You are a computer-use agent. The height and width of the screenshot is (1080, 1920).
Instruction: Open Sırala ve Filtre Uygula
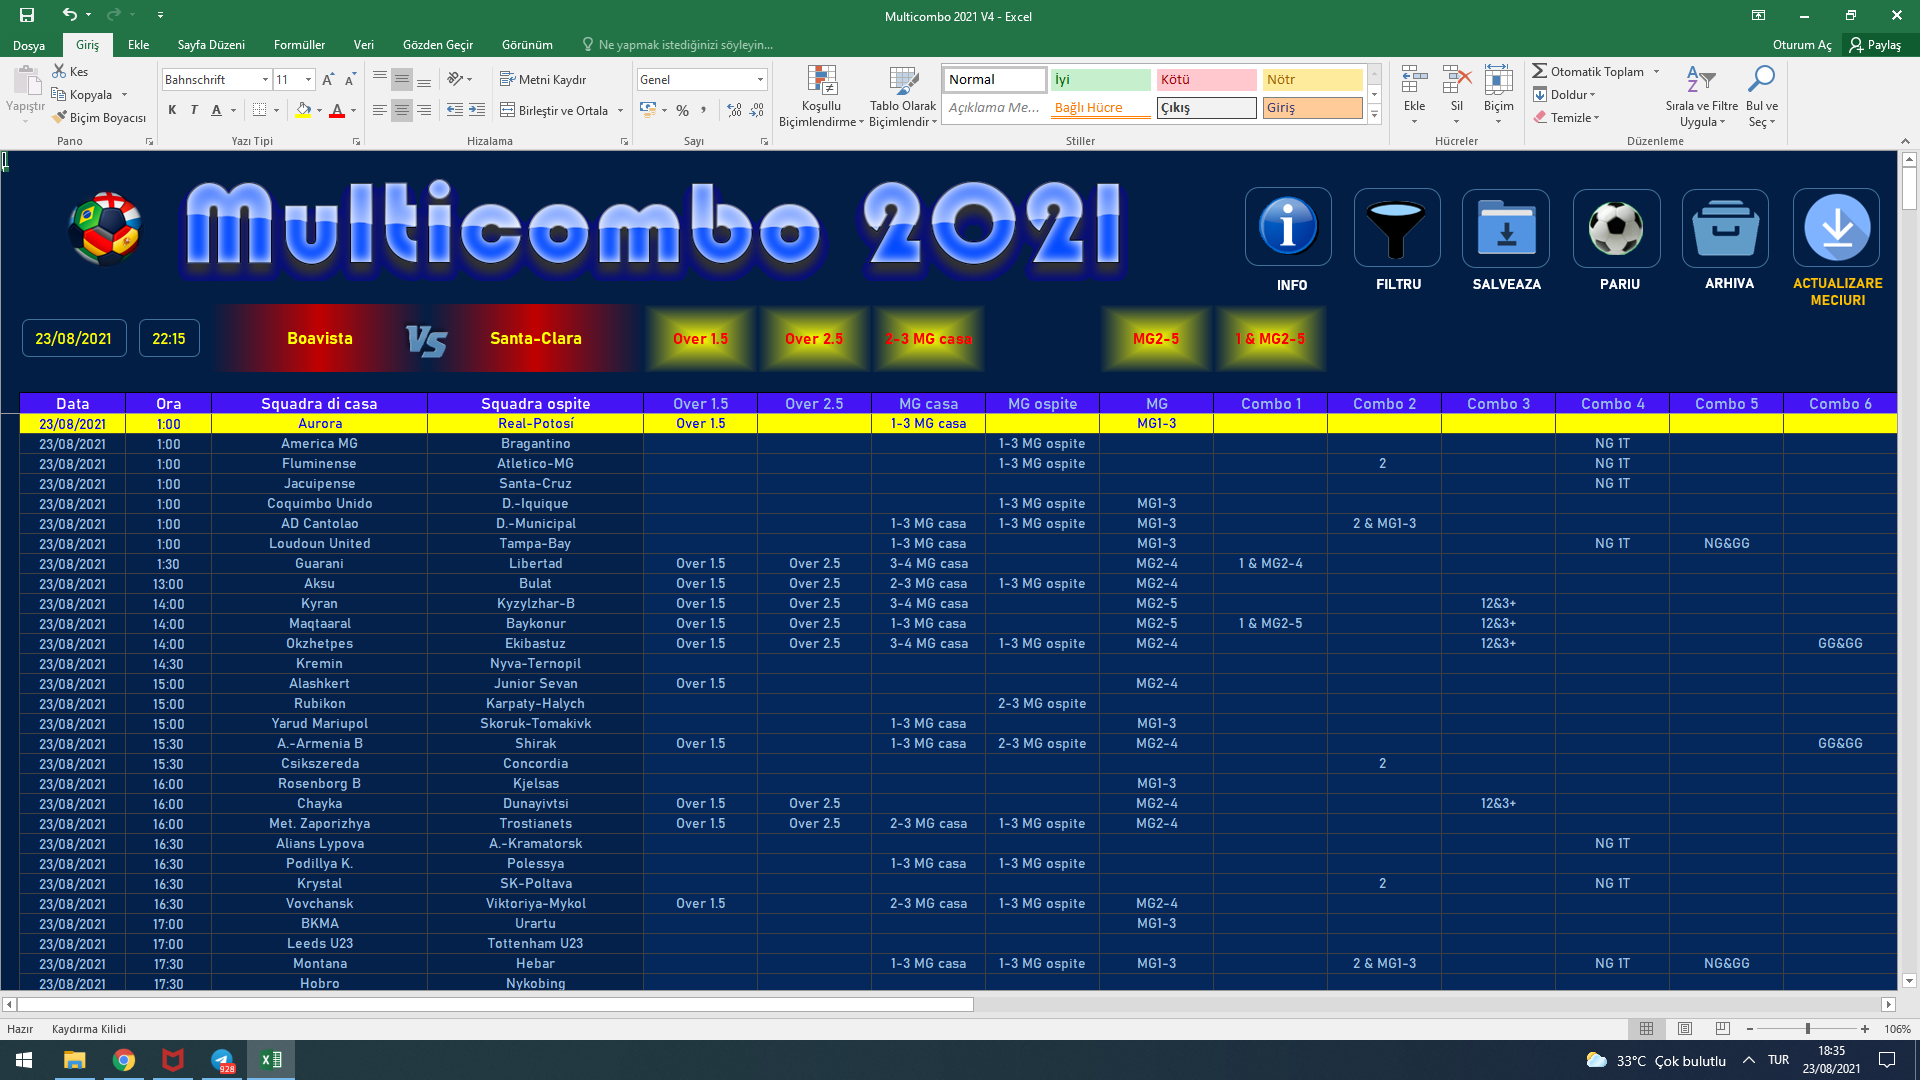point(1701,96)
